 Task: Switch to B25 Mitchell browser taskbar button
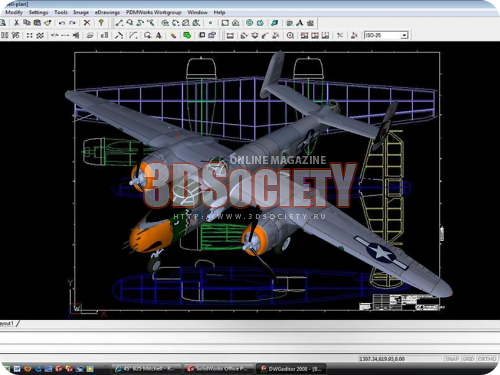click(x=145, y=369)
